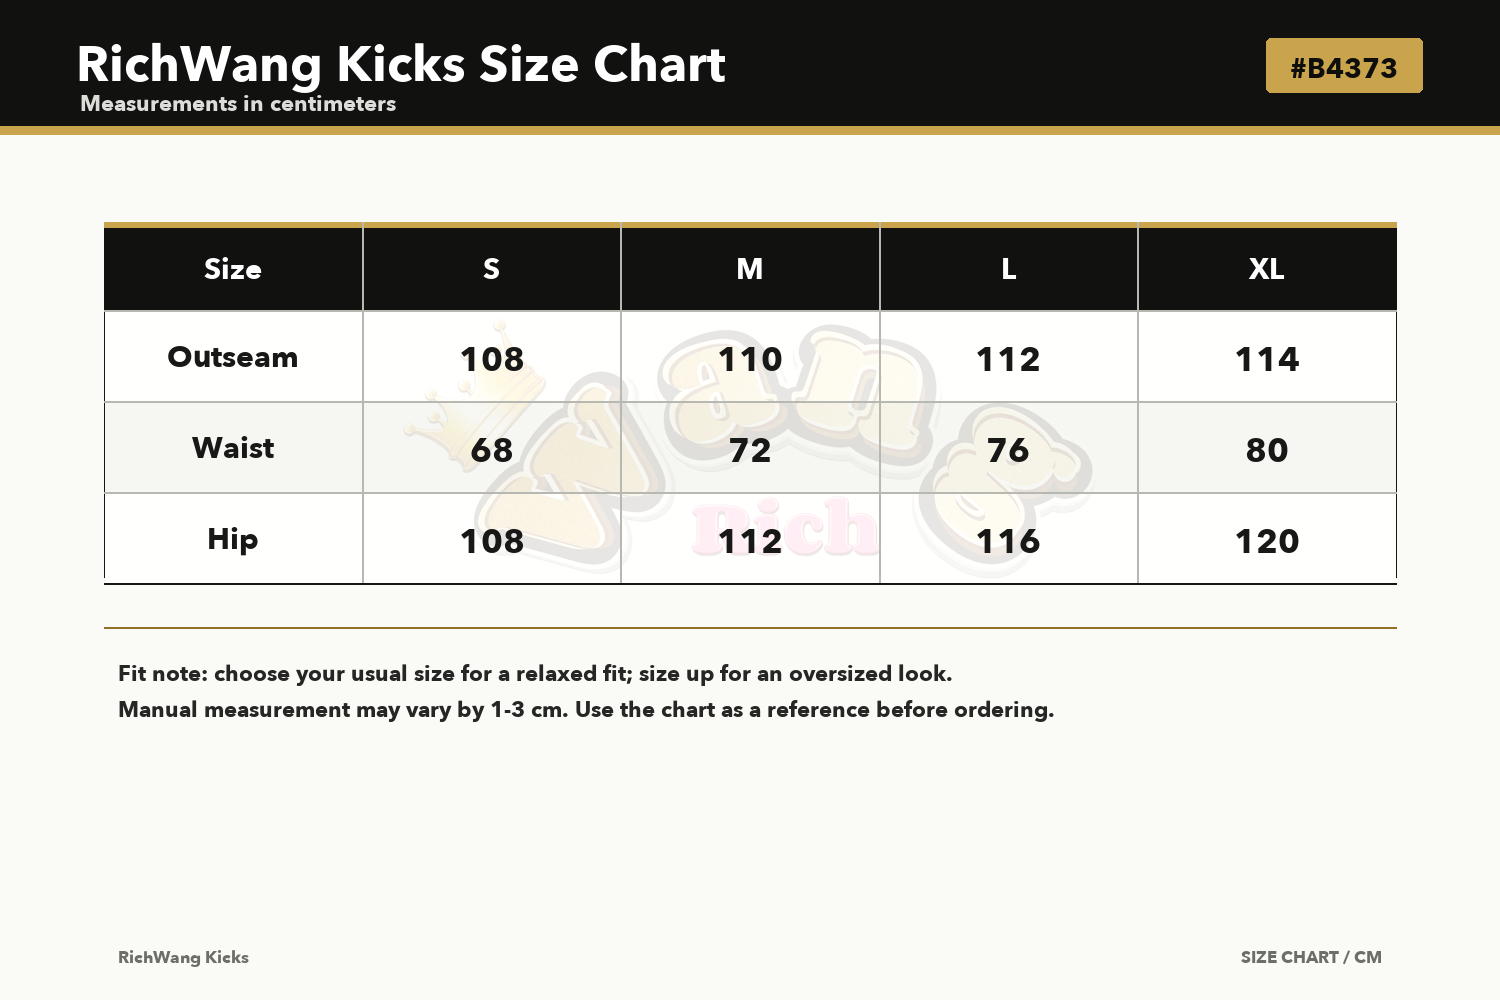
Task: Click the Manual measurement disclaimer line
Action: pos(586,710)
